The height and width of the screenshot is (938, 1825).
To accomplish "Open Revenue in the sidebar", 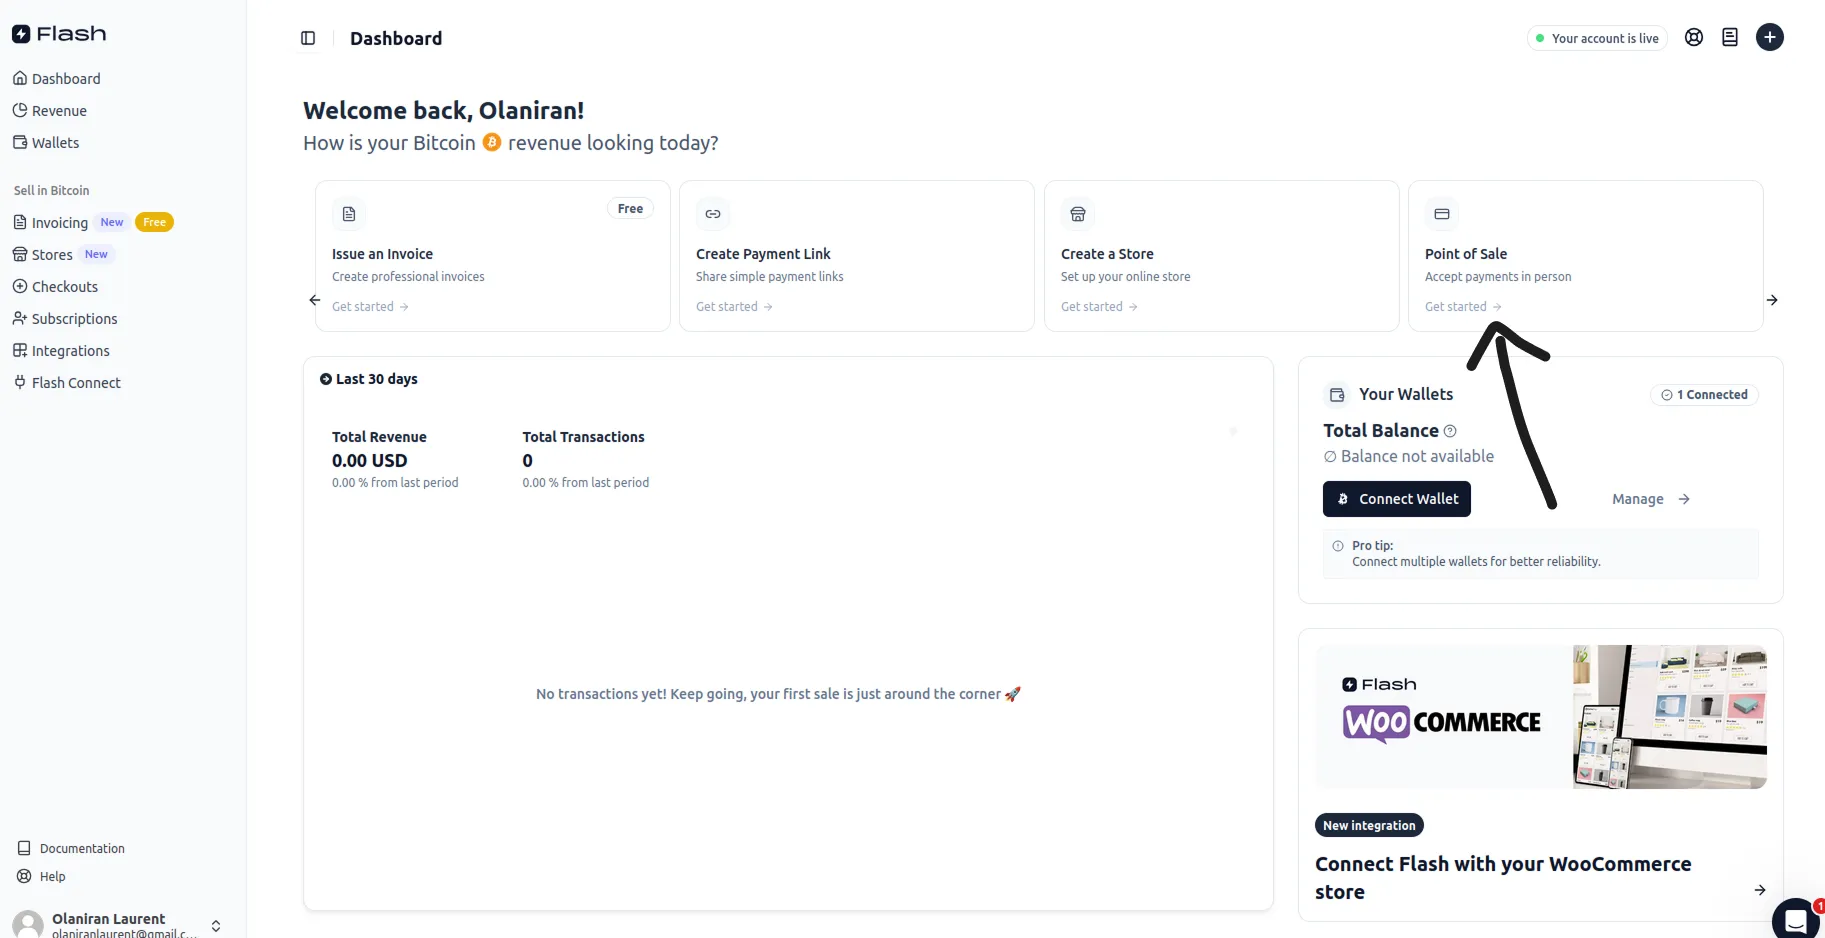I will (59, 111).
